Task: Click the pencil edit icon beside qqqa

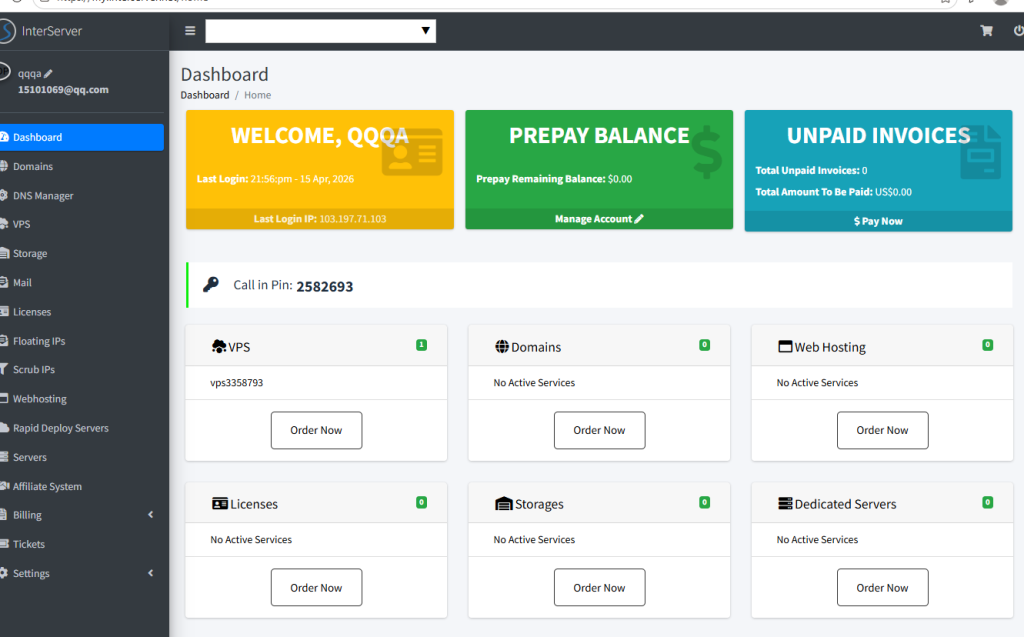Action: coord(48,73)
